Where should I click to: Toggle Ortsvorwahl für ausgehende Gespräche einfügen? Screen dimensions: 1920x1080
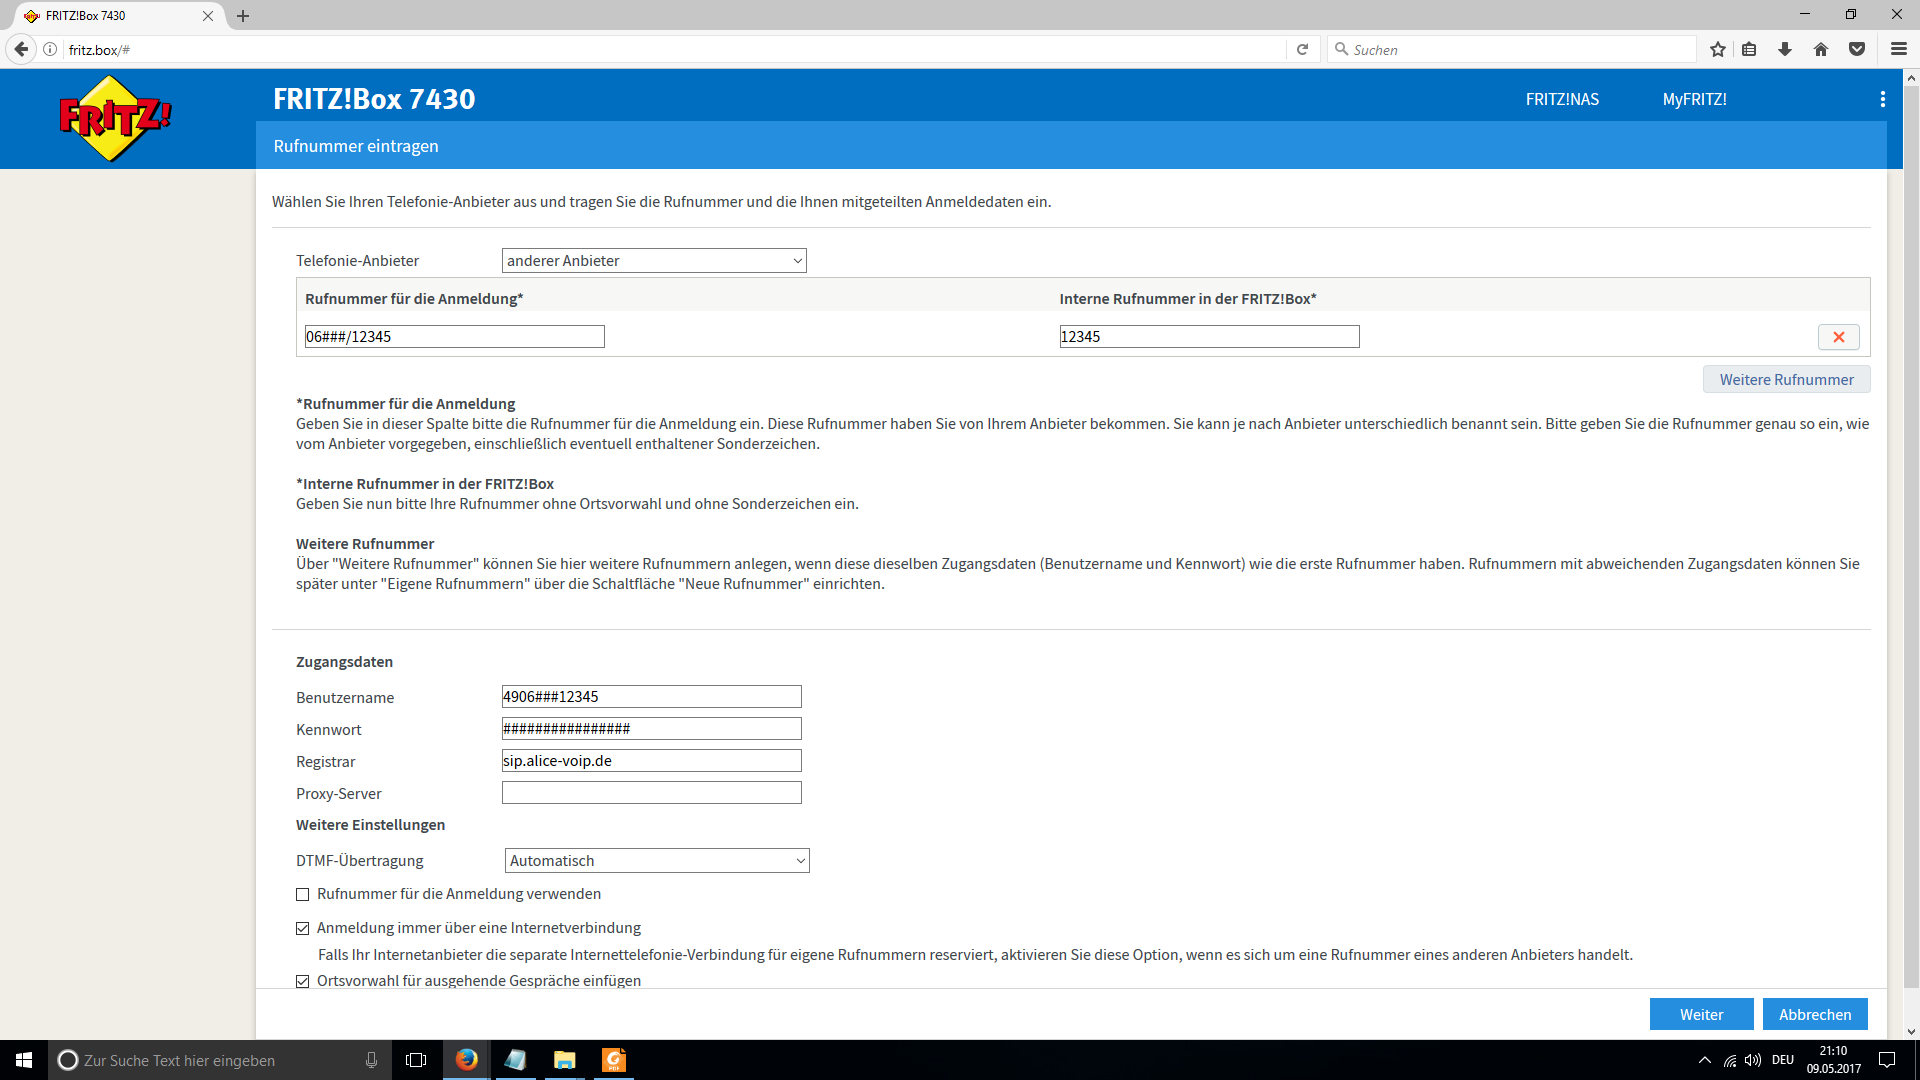tap(303, 982)
